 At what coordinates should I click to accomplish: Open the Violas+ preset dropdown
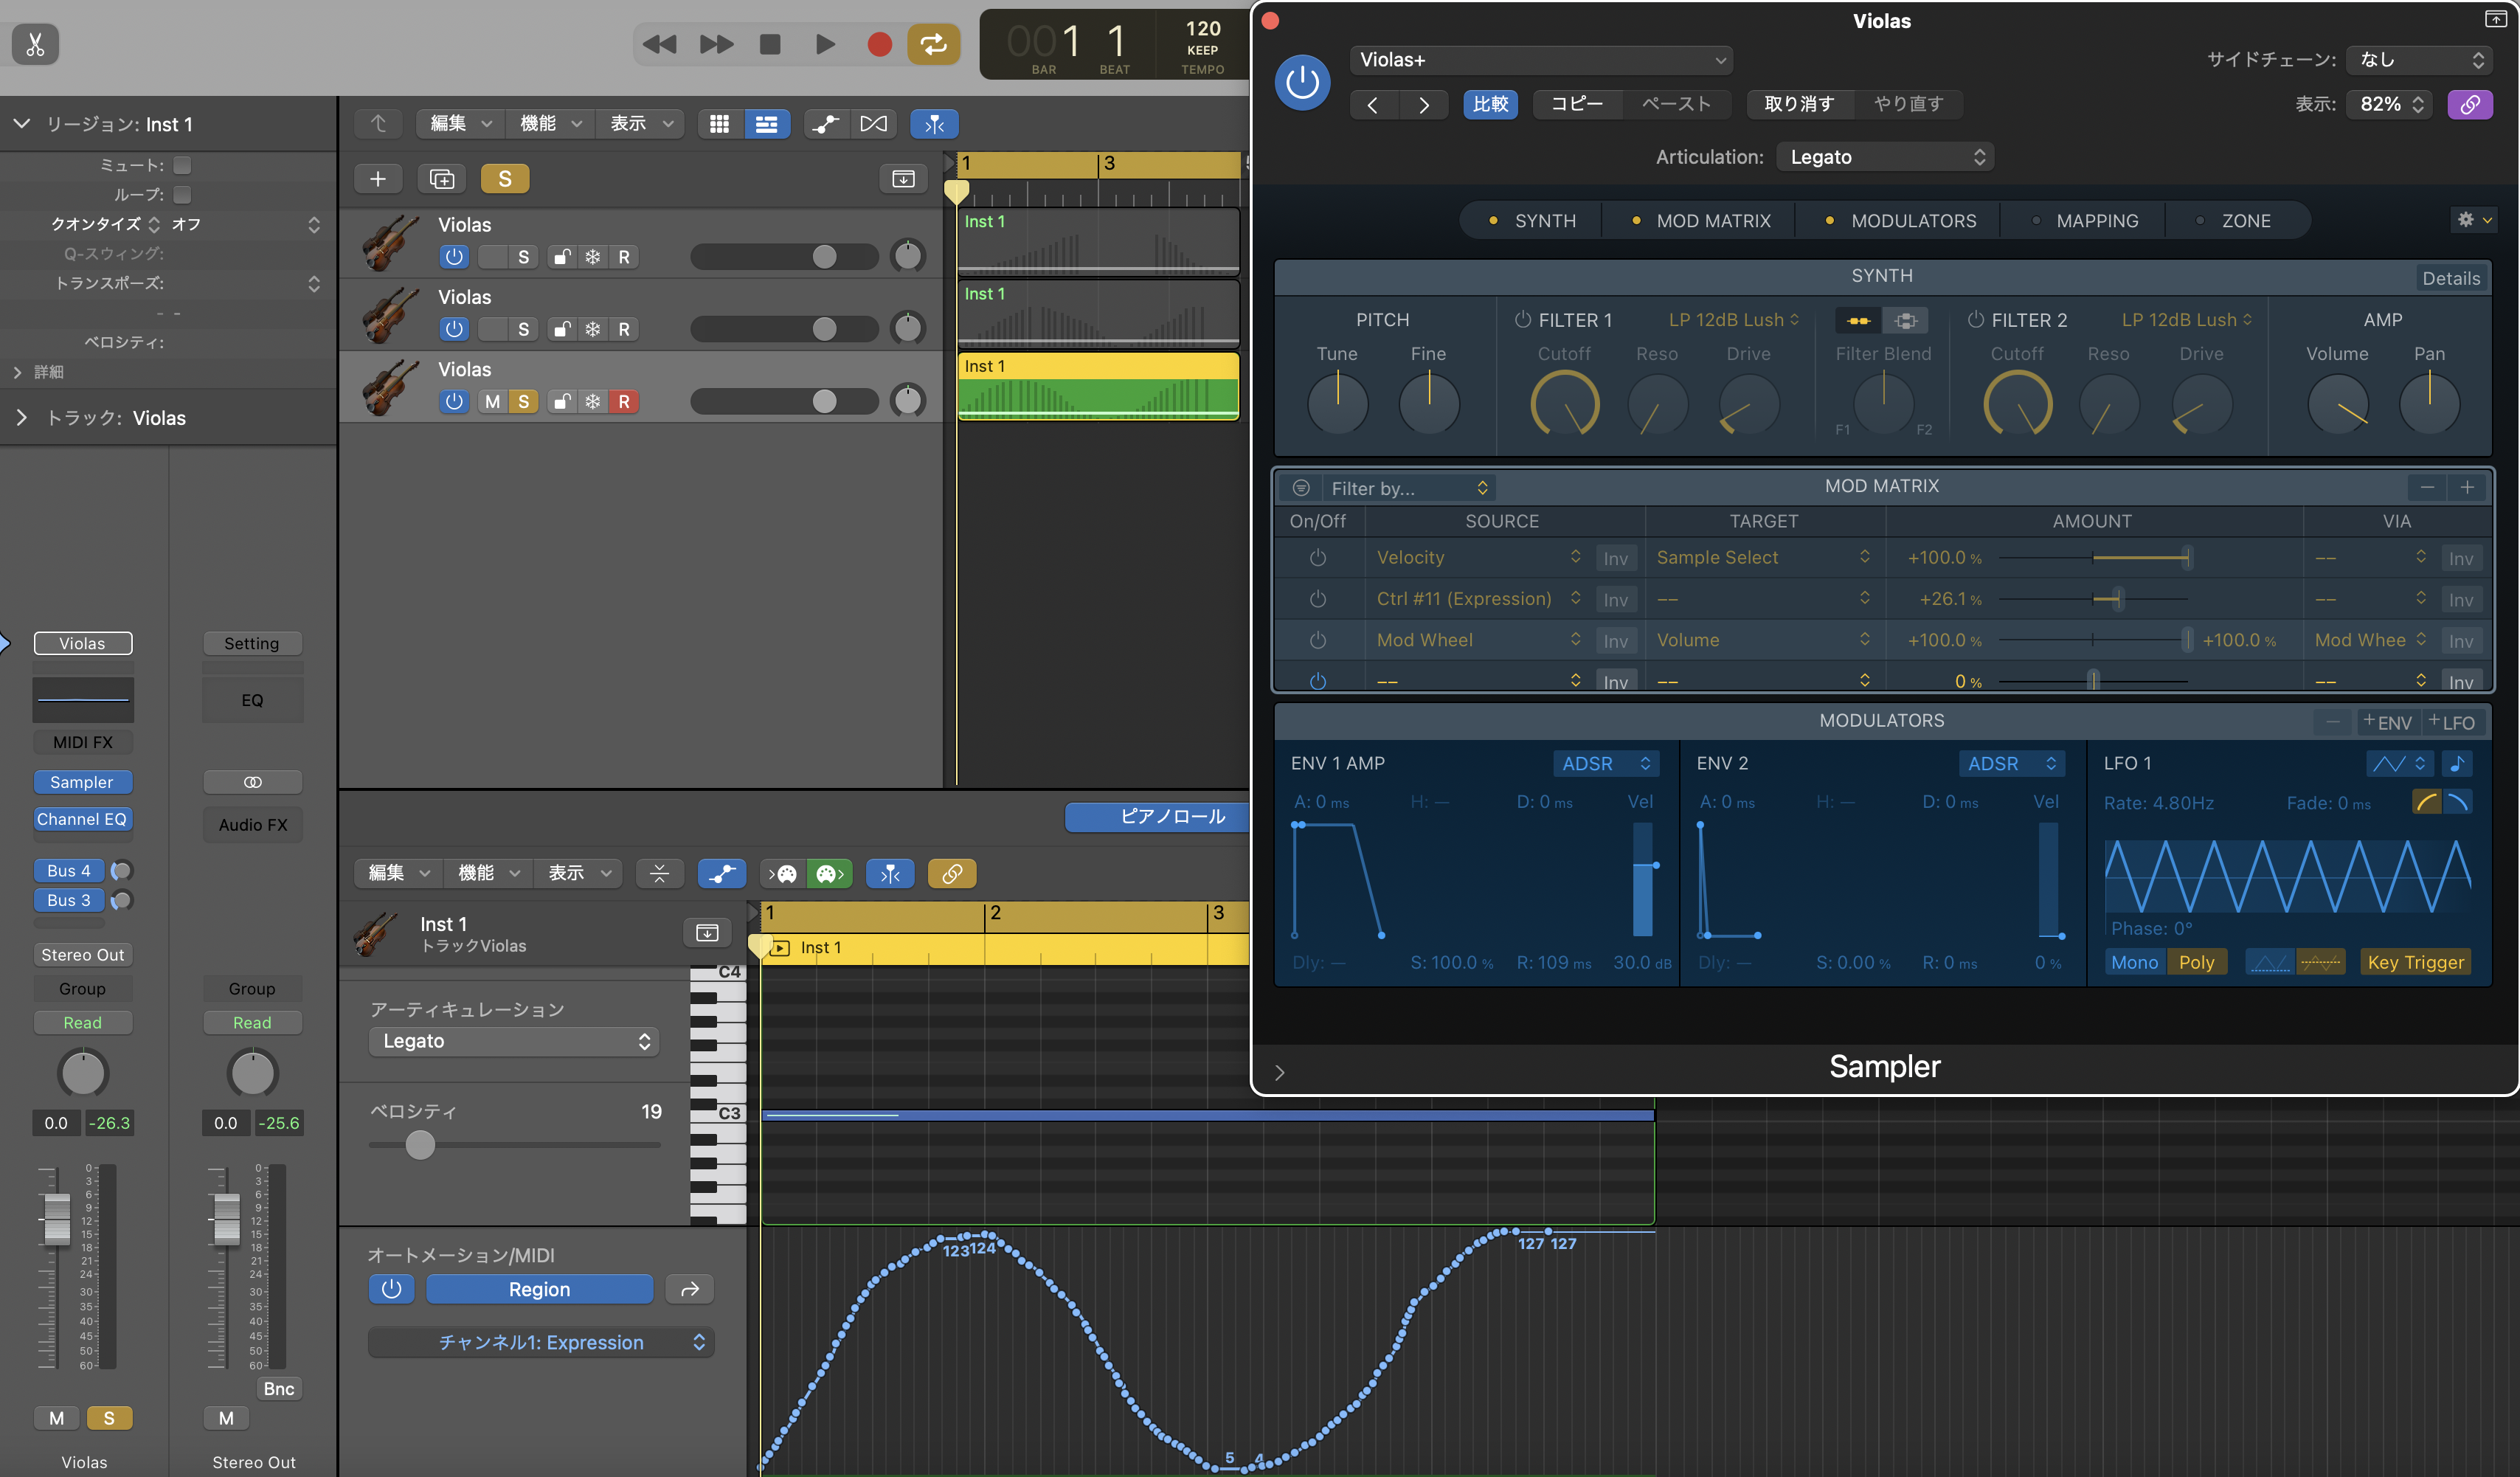pyautogui.click(x=1541, y=60)
